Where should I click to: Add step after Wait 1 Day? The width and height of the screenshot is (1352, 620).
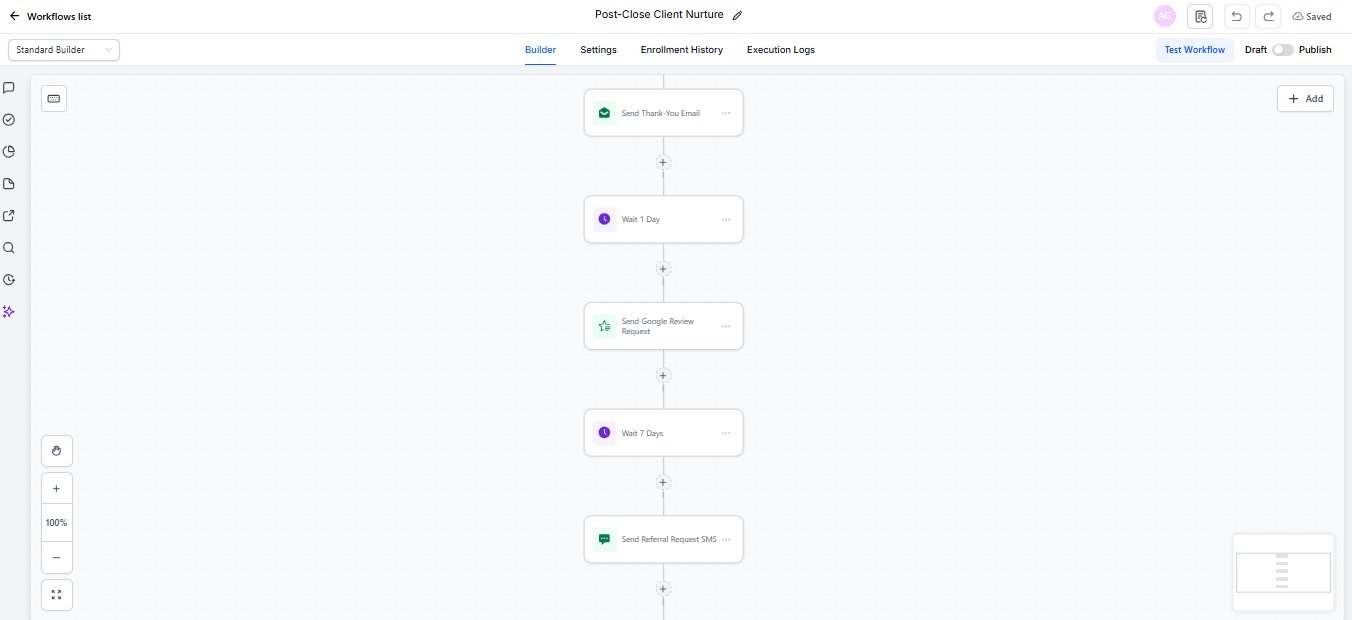pyautogui.click(x=663, y=269)
